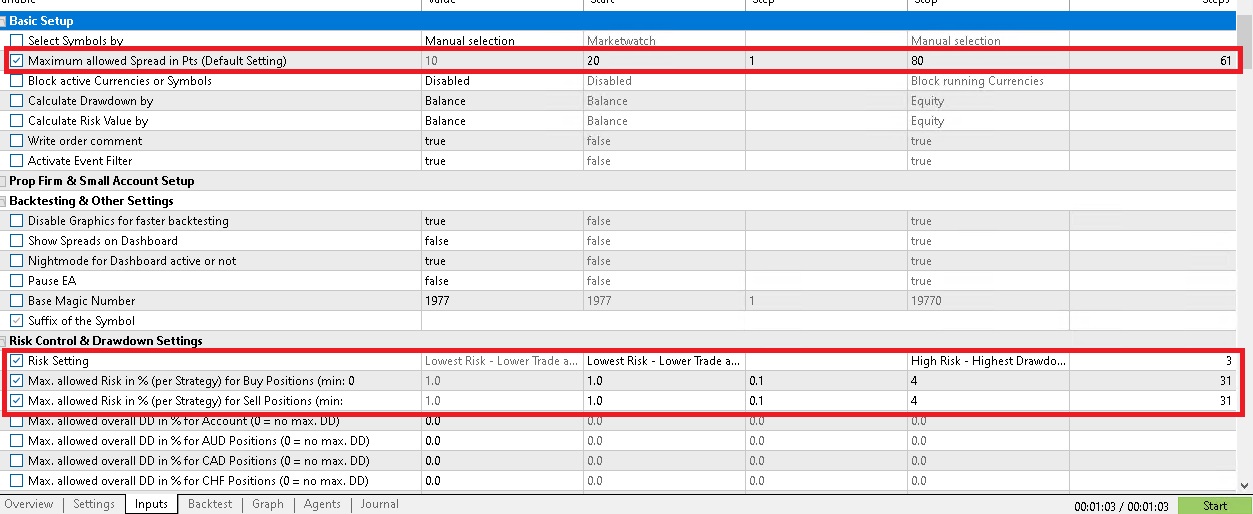Uncheck Max. allowed Risk for Buy Positions
1253x514 pixels.
pos(16,381)
